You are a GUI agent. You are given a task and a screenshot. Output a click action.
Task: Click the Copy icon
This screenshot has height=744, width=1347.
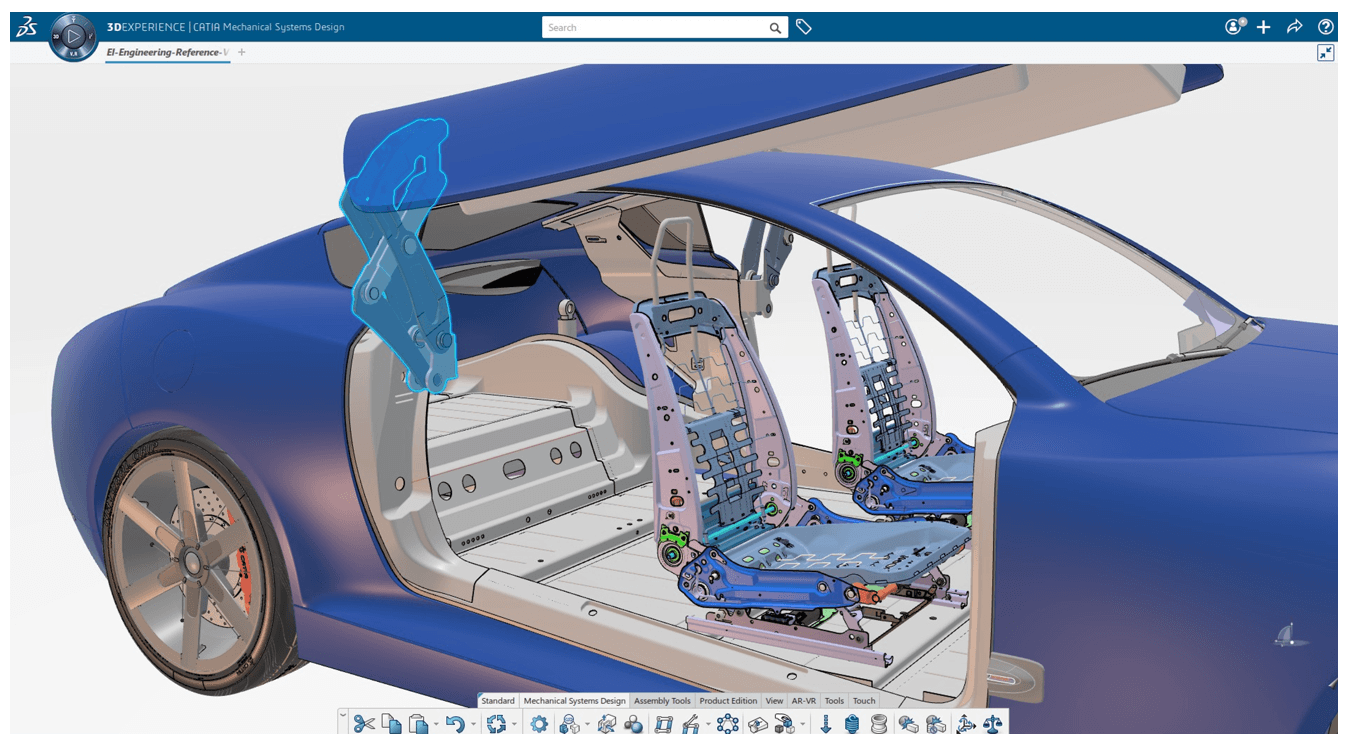pos(393,723)
